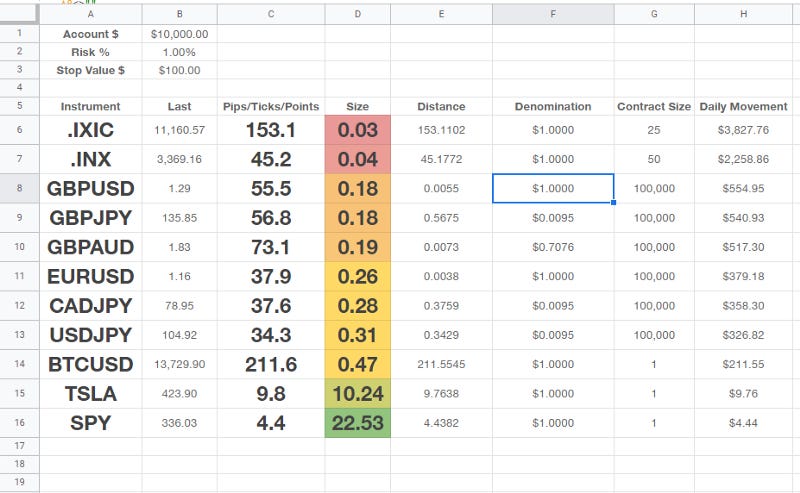Select column G header

coord(654,14)
